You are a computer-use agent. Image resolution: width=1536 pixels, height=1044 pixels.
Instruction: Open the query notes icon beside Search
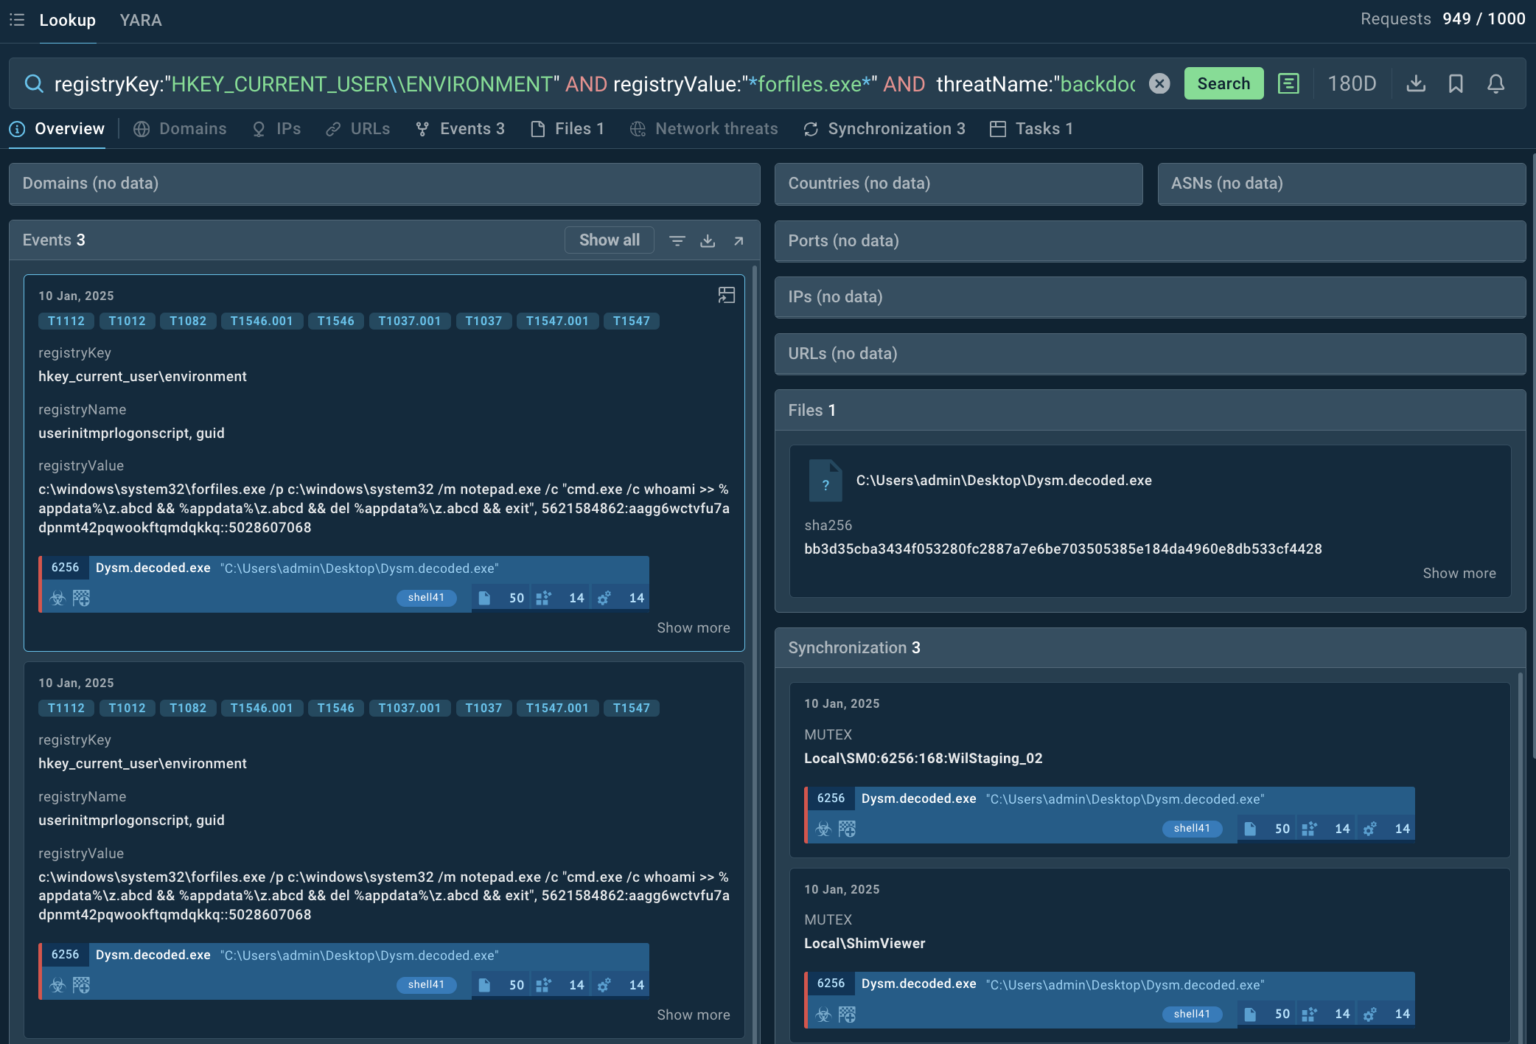coord(1289,84)
